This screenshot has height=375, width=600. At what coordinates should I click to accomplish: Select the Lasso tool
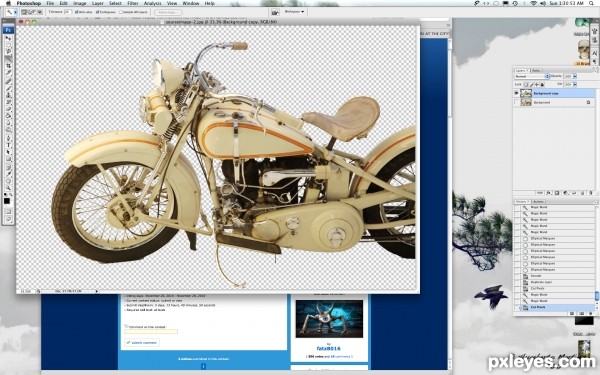tap(8, 51)
